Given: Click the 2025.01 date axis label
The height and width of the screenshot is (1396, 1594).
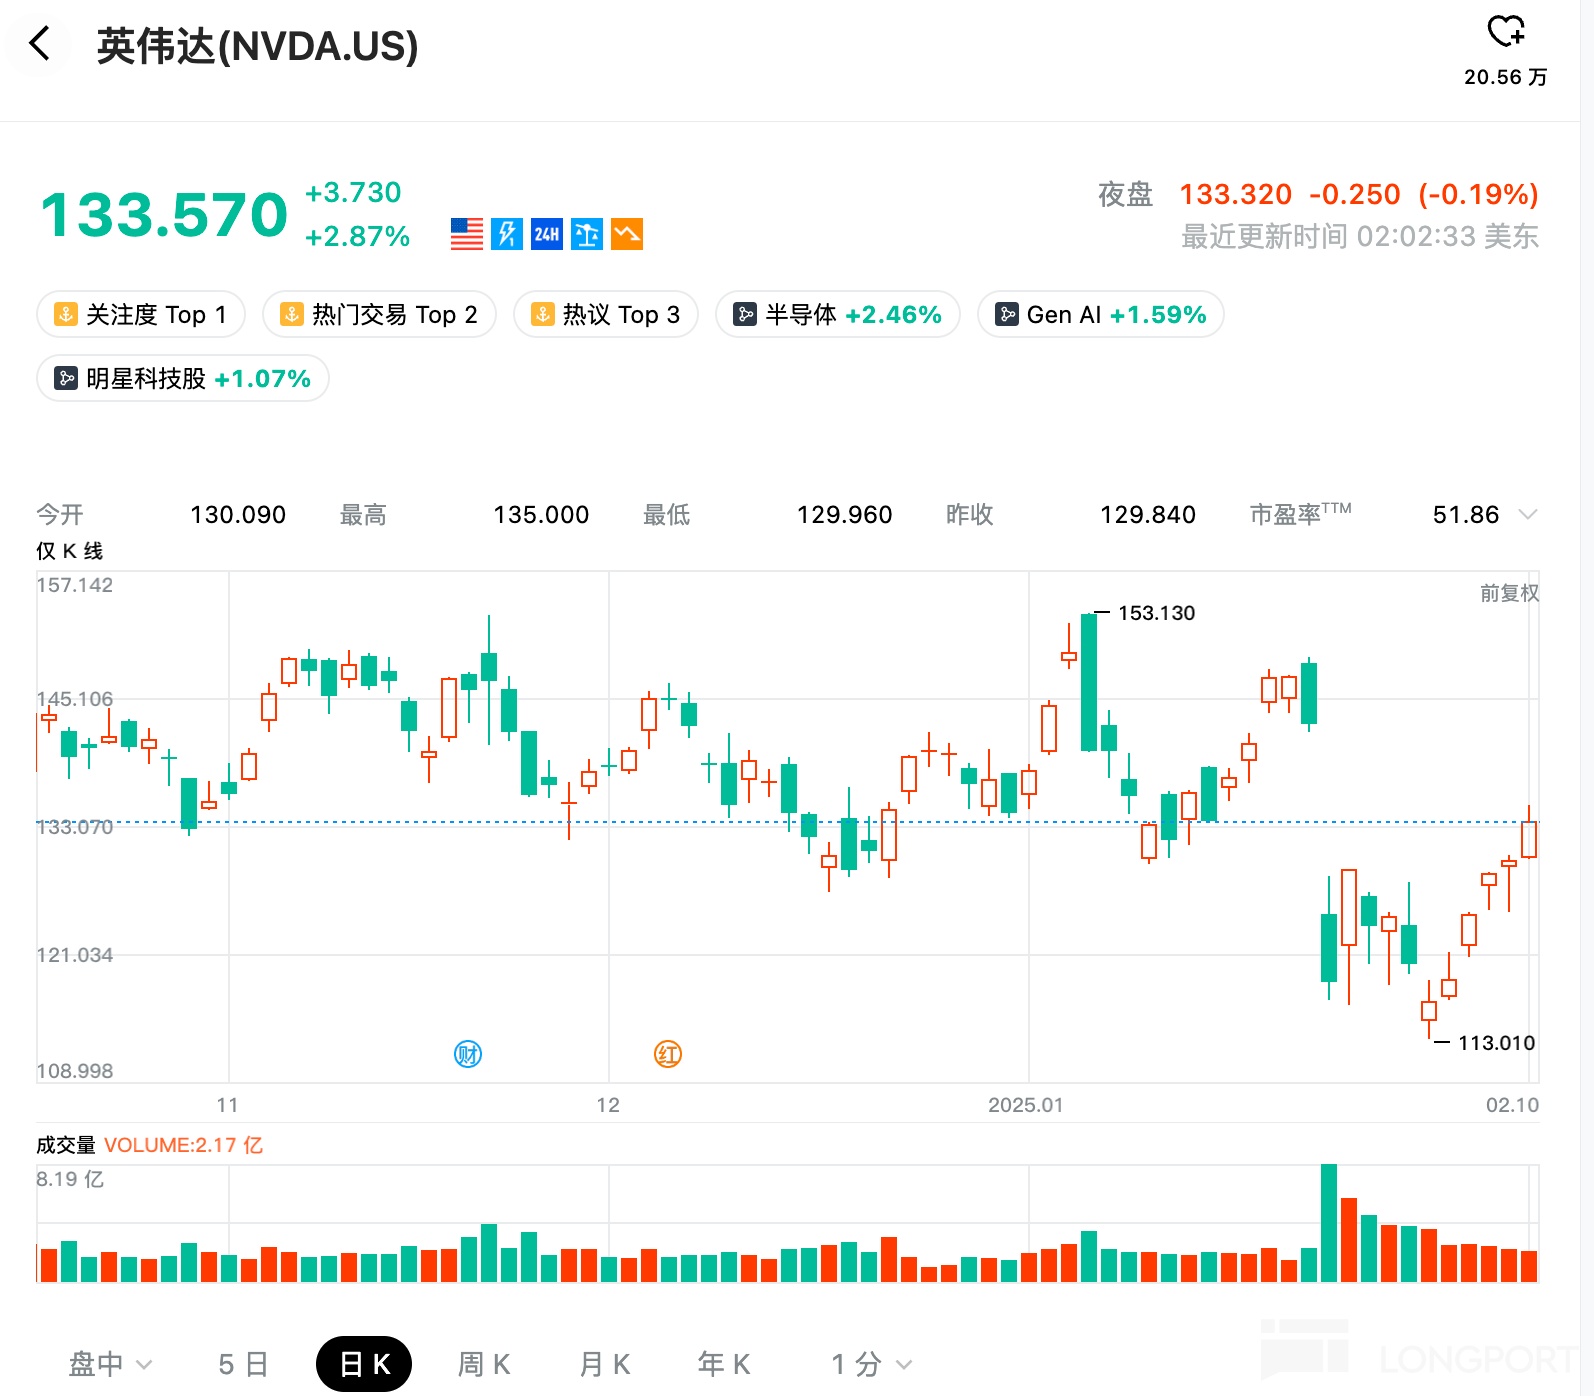Looking at the screenshot, I should point(1026,1105).
